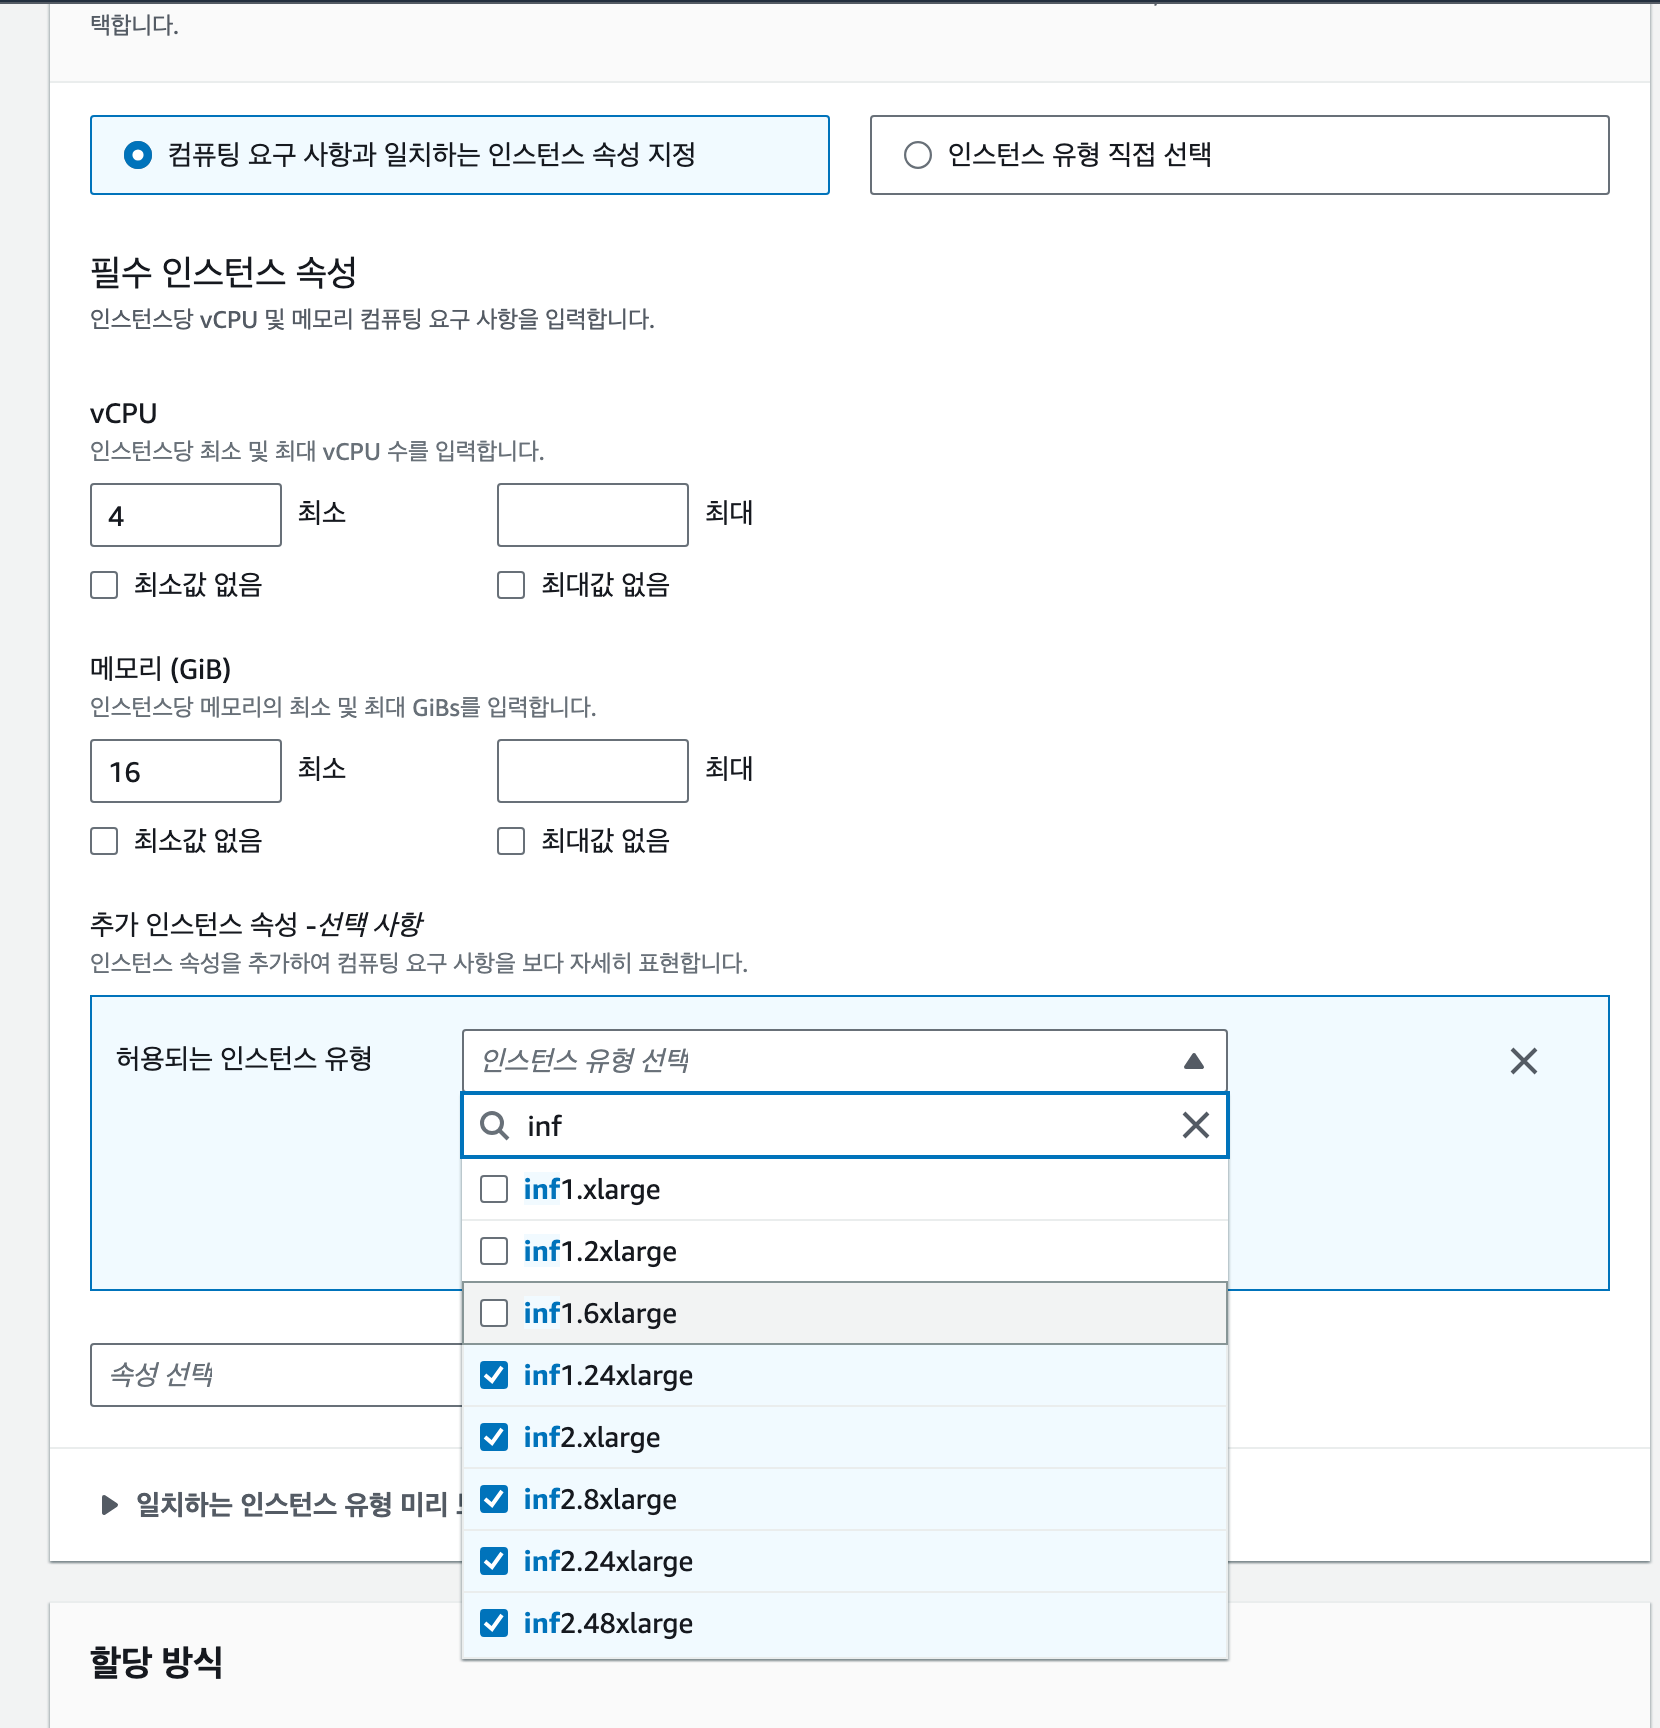This screenshot has height=1728, width=1660.
Task: Check vCPU 최대값 없음 checkbox
Action: [511, 585]
